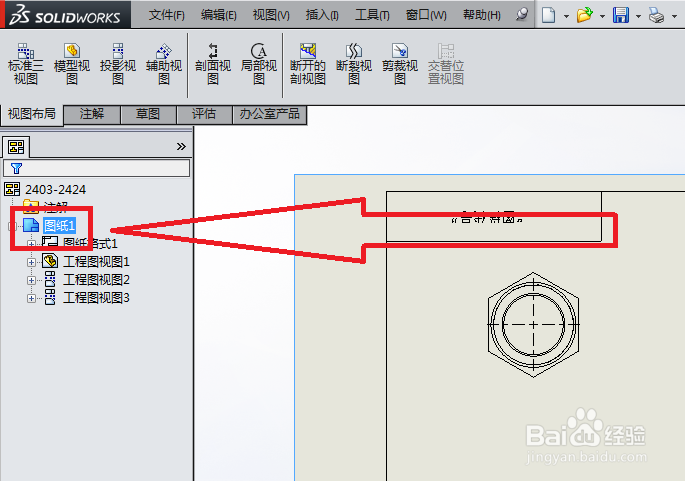Open the 视图(V) menu

271,15
